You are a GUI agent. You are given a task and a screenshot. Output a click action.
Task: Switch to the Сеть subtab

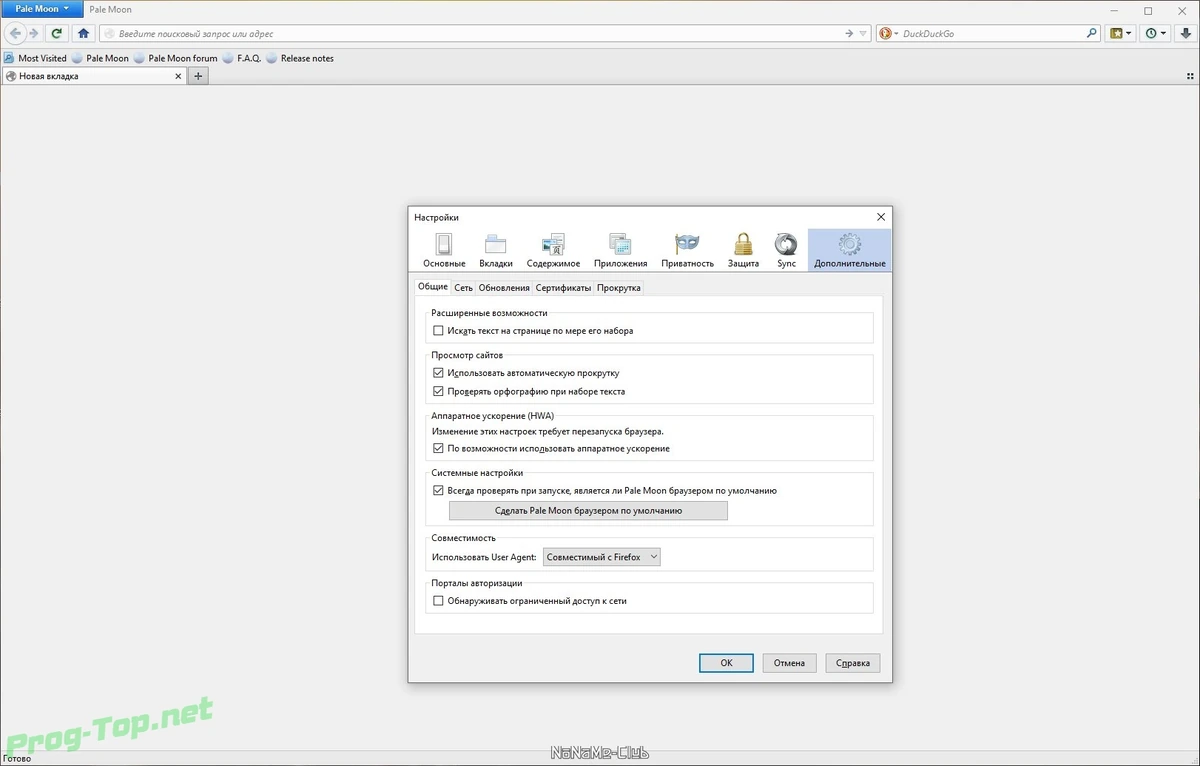click(463, 288)
